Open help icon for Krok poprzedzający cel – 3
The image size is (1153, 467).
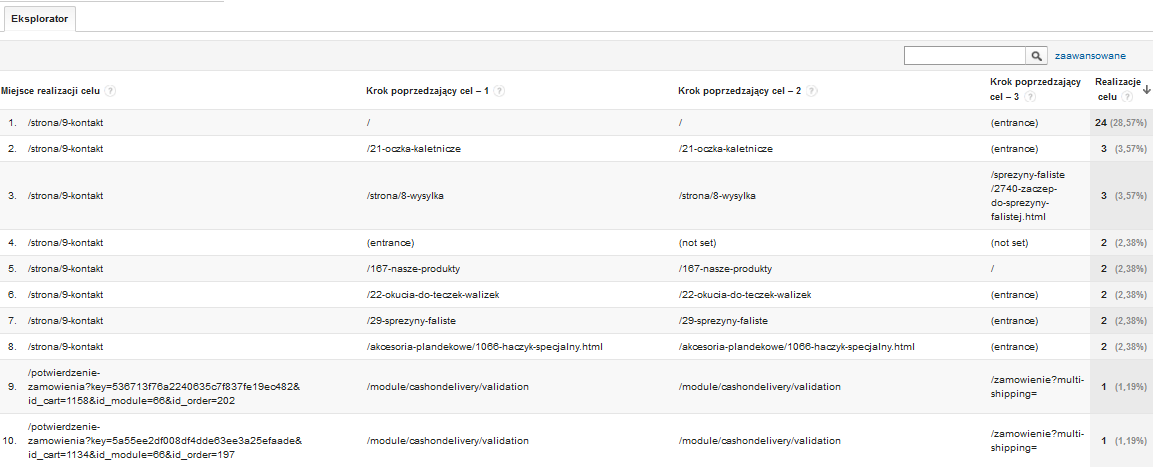pyautogui.click(x=1030, y=97)
